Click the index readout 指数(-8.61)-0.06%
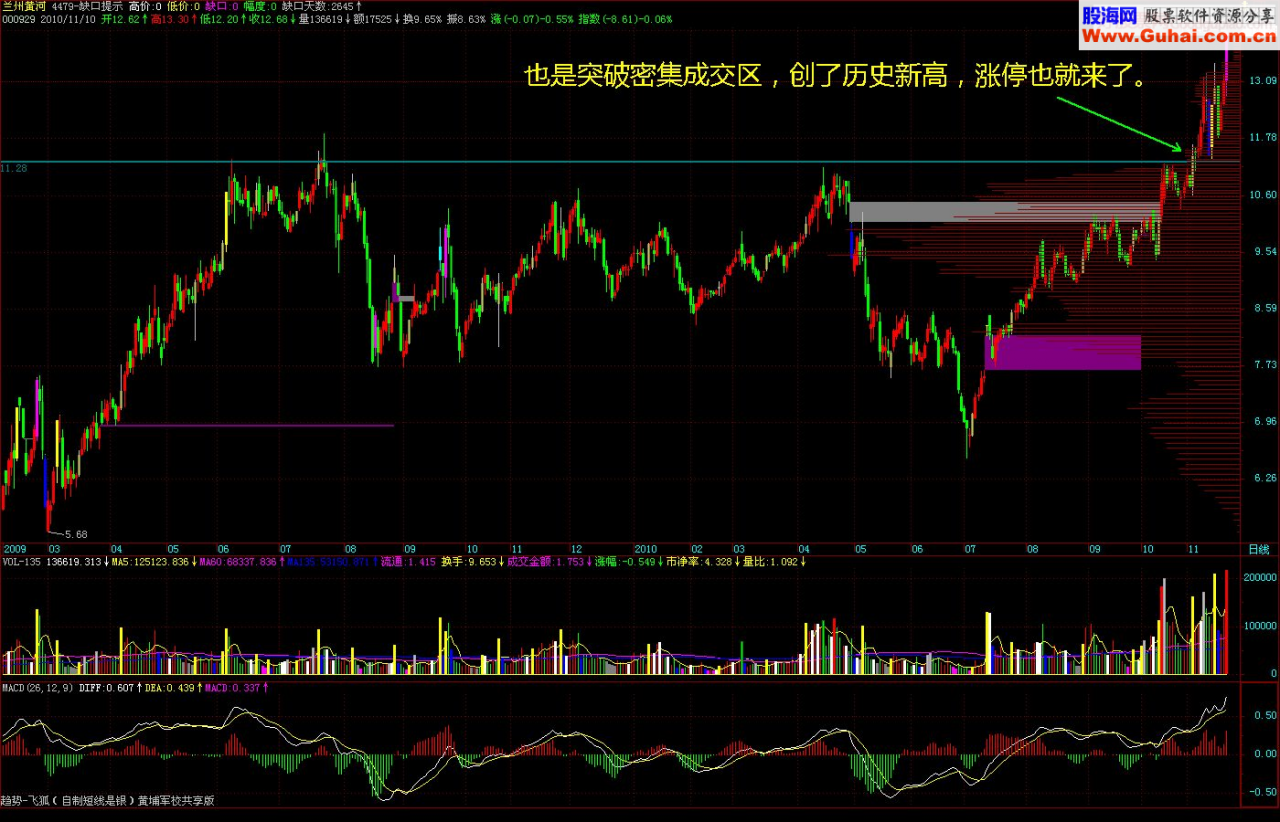The image size is (1280, 822). (x=623, y=19)
